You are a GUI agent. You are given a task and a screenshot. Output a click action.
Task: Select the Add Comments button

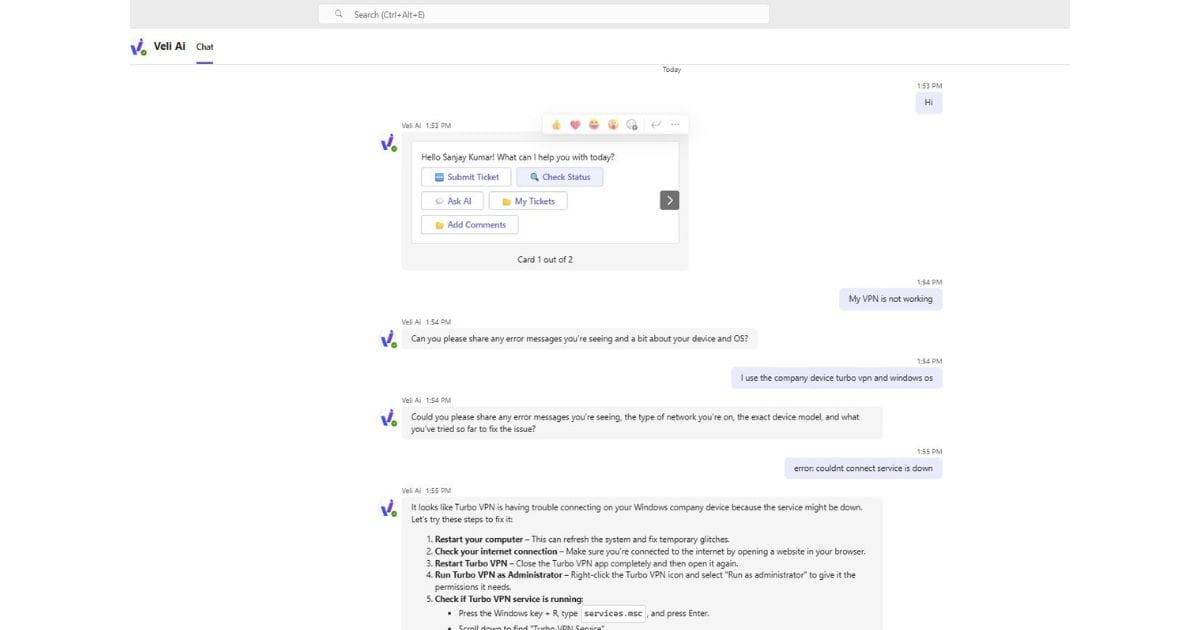coord(470,225)
